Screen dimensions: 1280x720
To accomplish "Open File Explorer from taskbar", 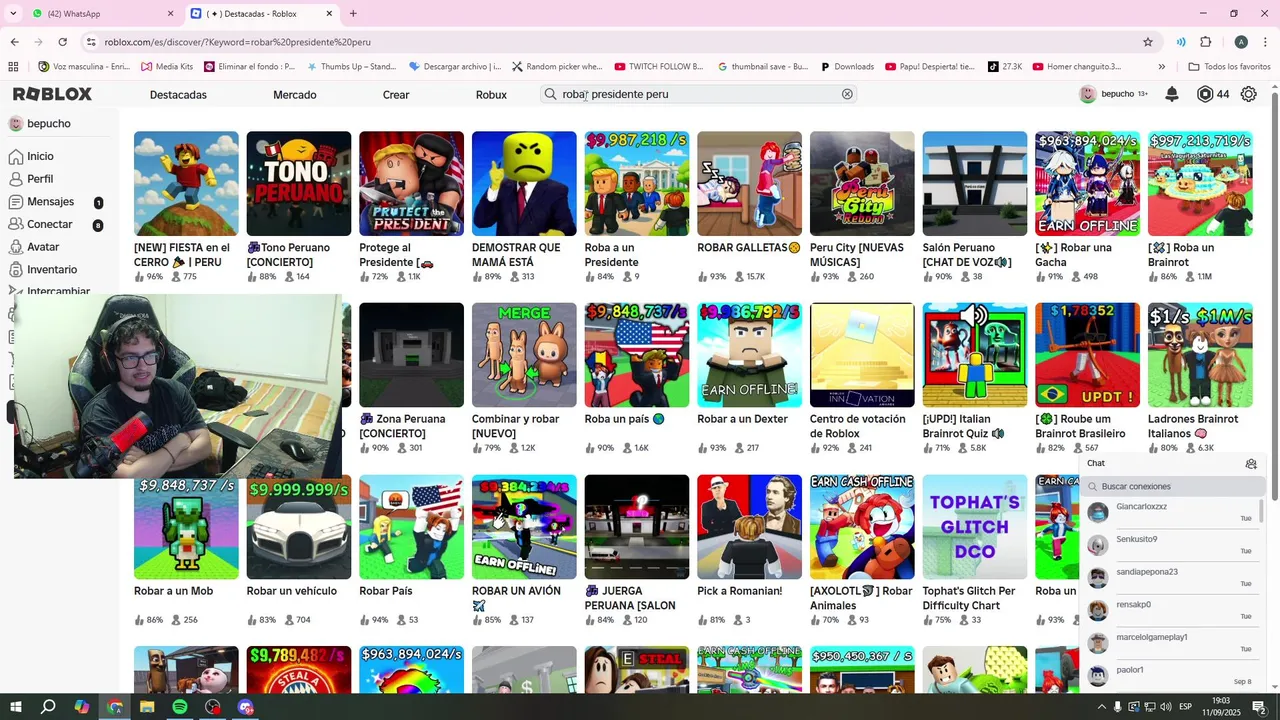I will click(147, 707).
